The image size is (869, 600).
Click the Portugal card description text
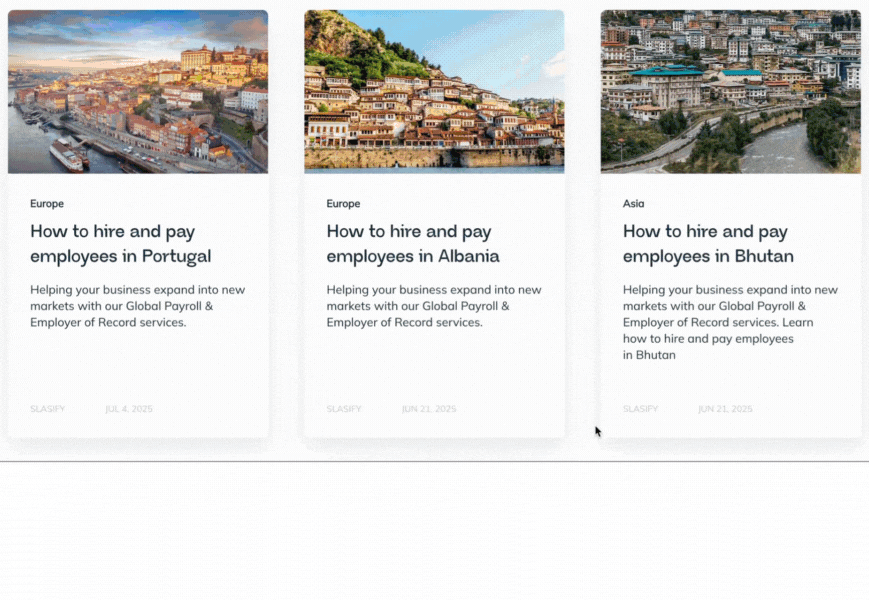click(x=137, y=306)
